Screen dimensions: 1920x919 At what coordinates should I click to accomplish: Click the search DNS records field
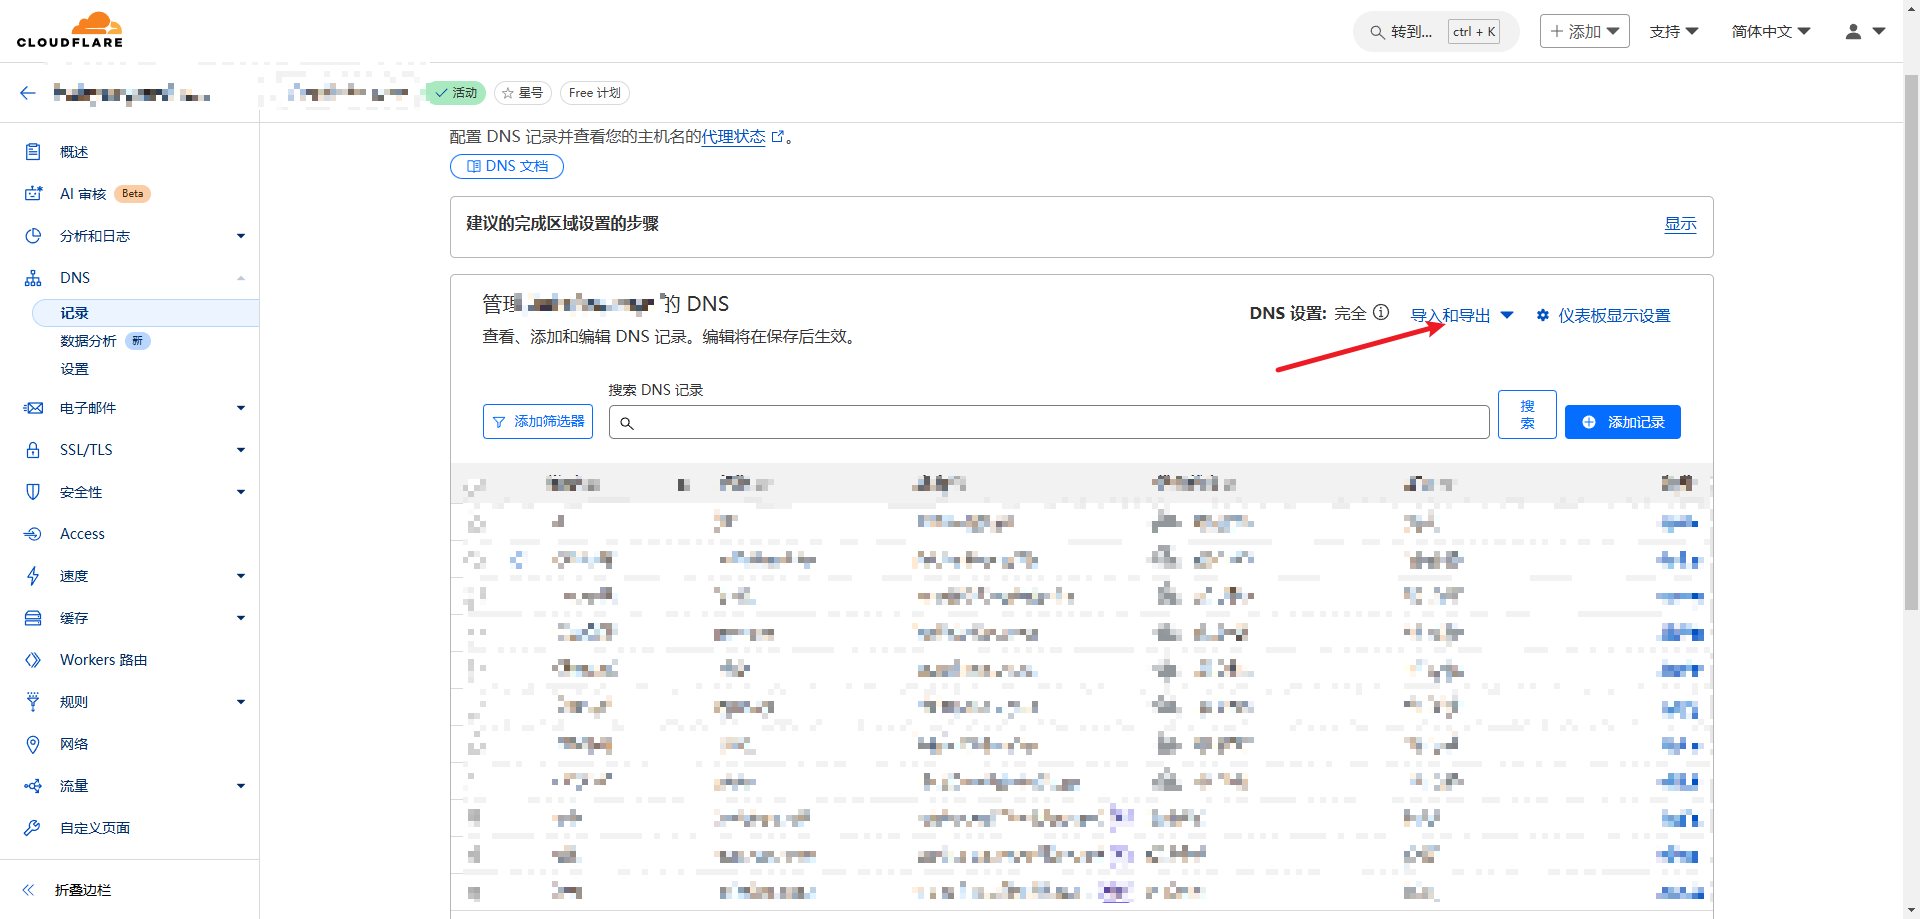[x=1050, y=422]
